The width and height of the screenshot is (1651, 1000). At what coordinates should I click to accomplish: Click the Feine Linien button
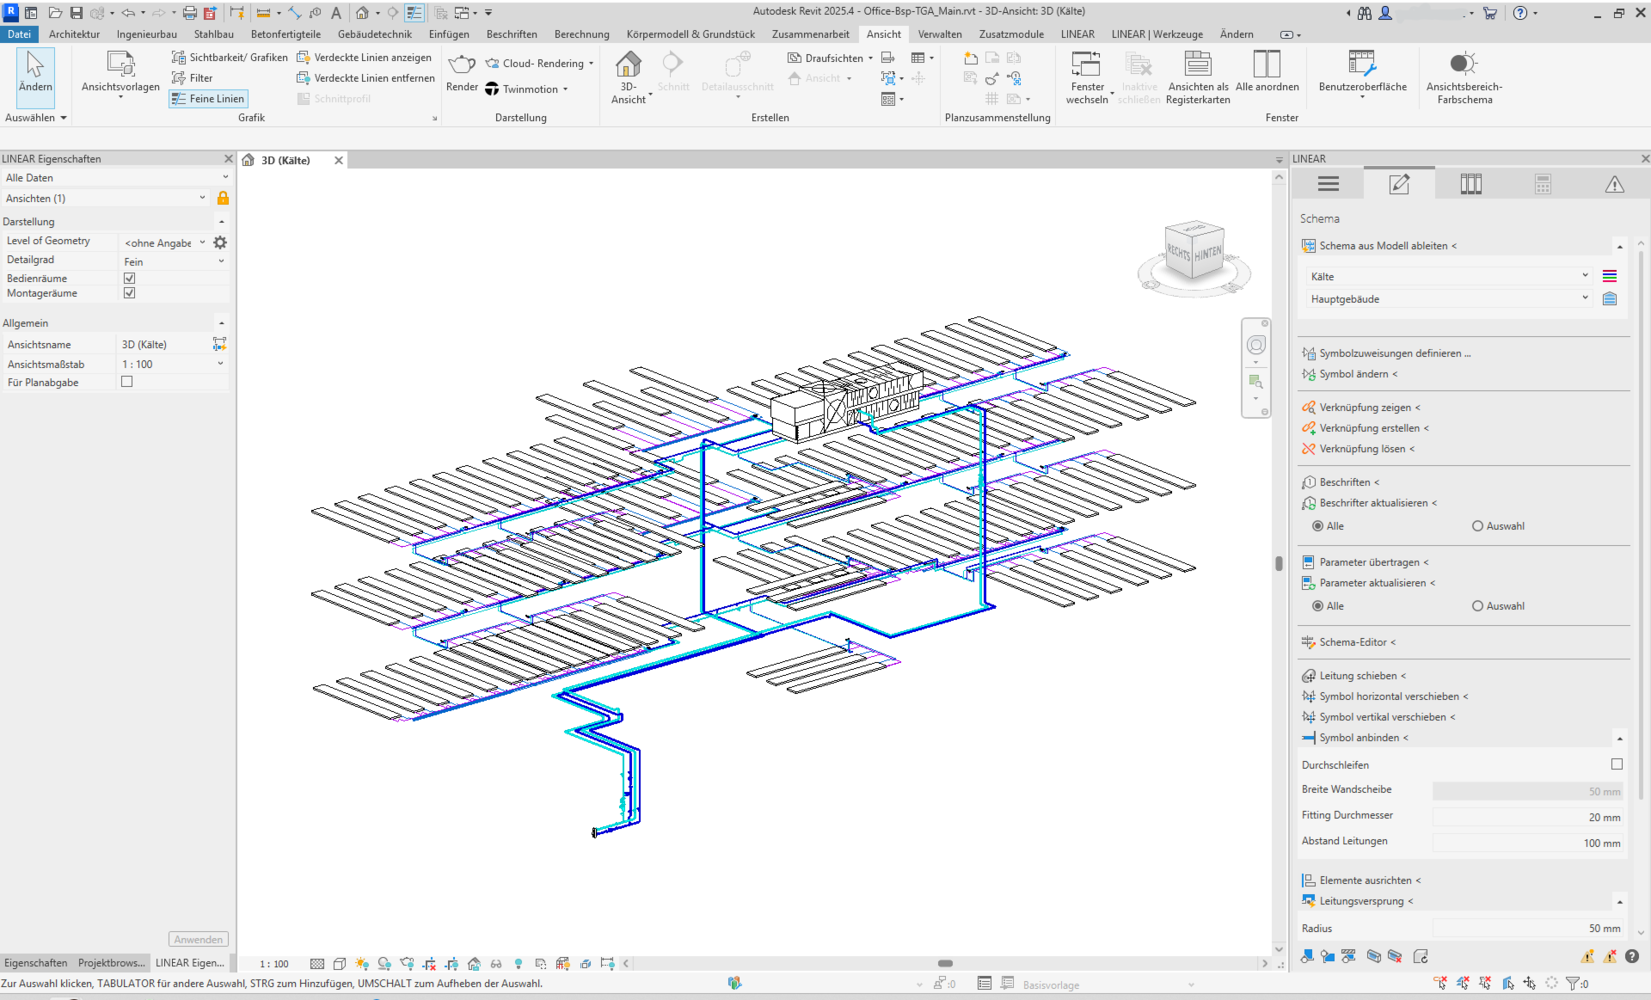coord(208,98)
